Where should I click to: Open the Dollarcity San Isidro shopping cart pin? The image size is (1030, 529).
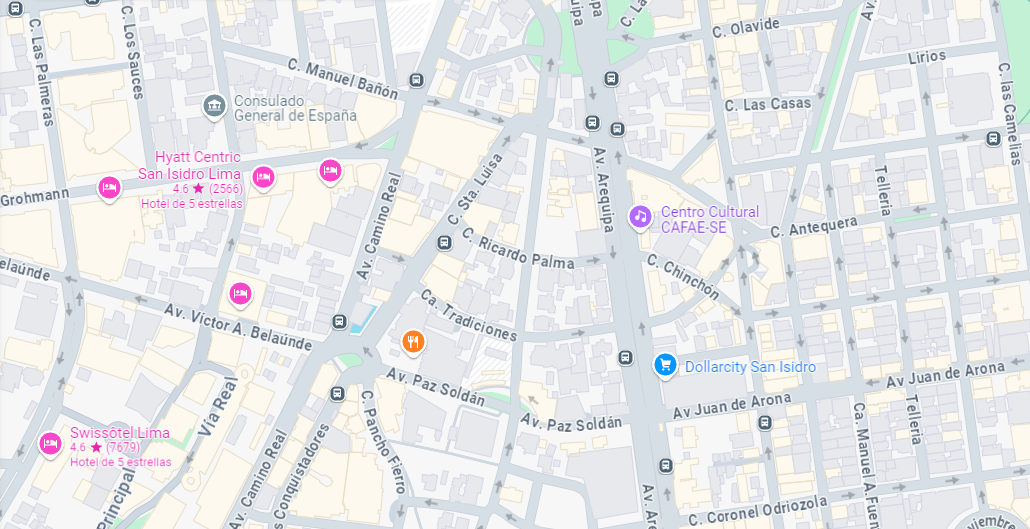click(665, 364)
